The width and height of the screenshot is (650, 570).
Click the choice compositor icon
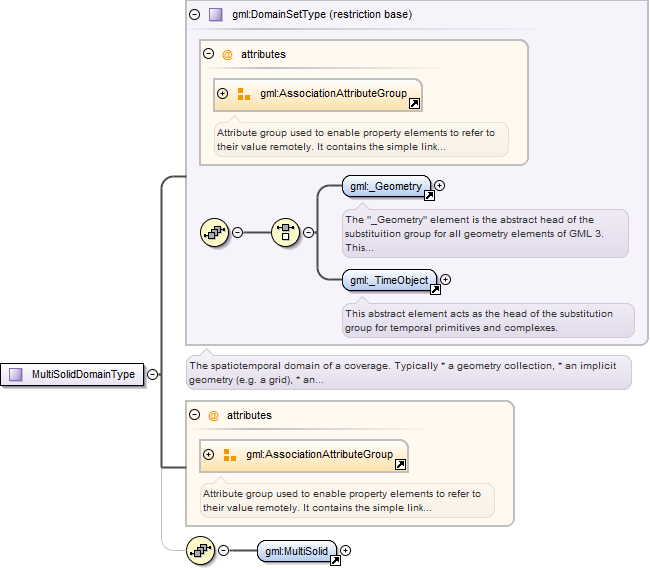click(285, 232)
